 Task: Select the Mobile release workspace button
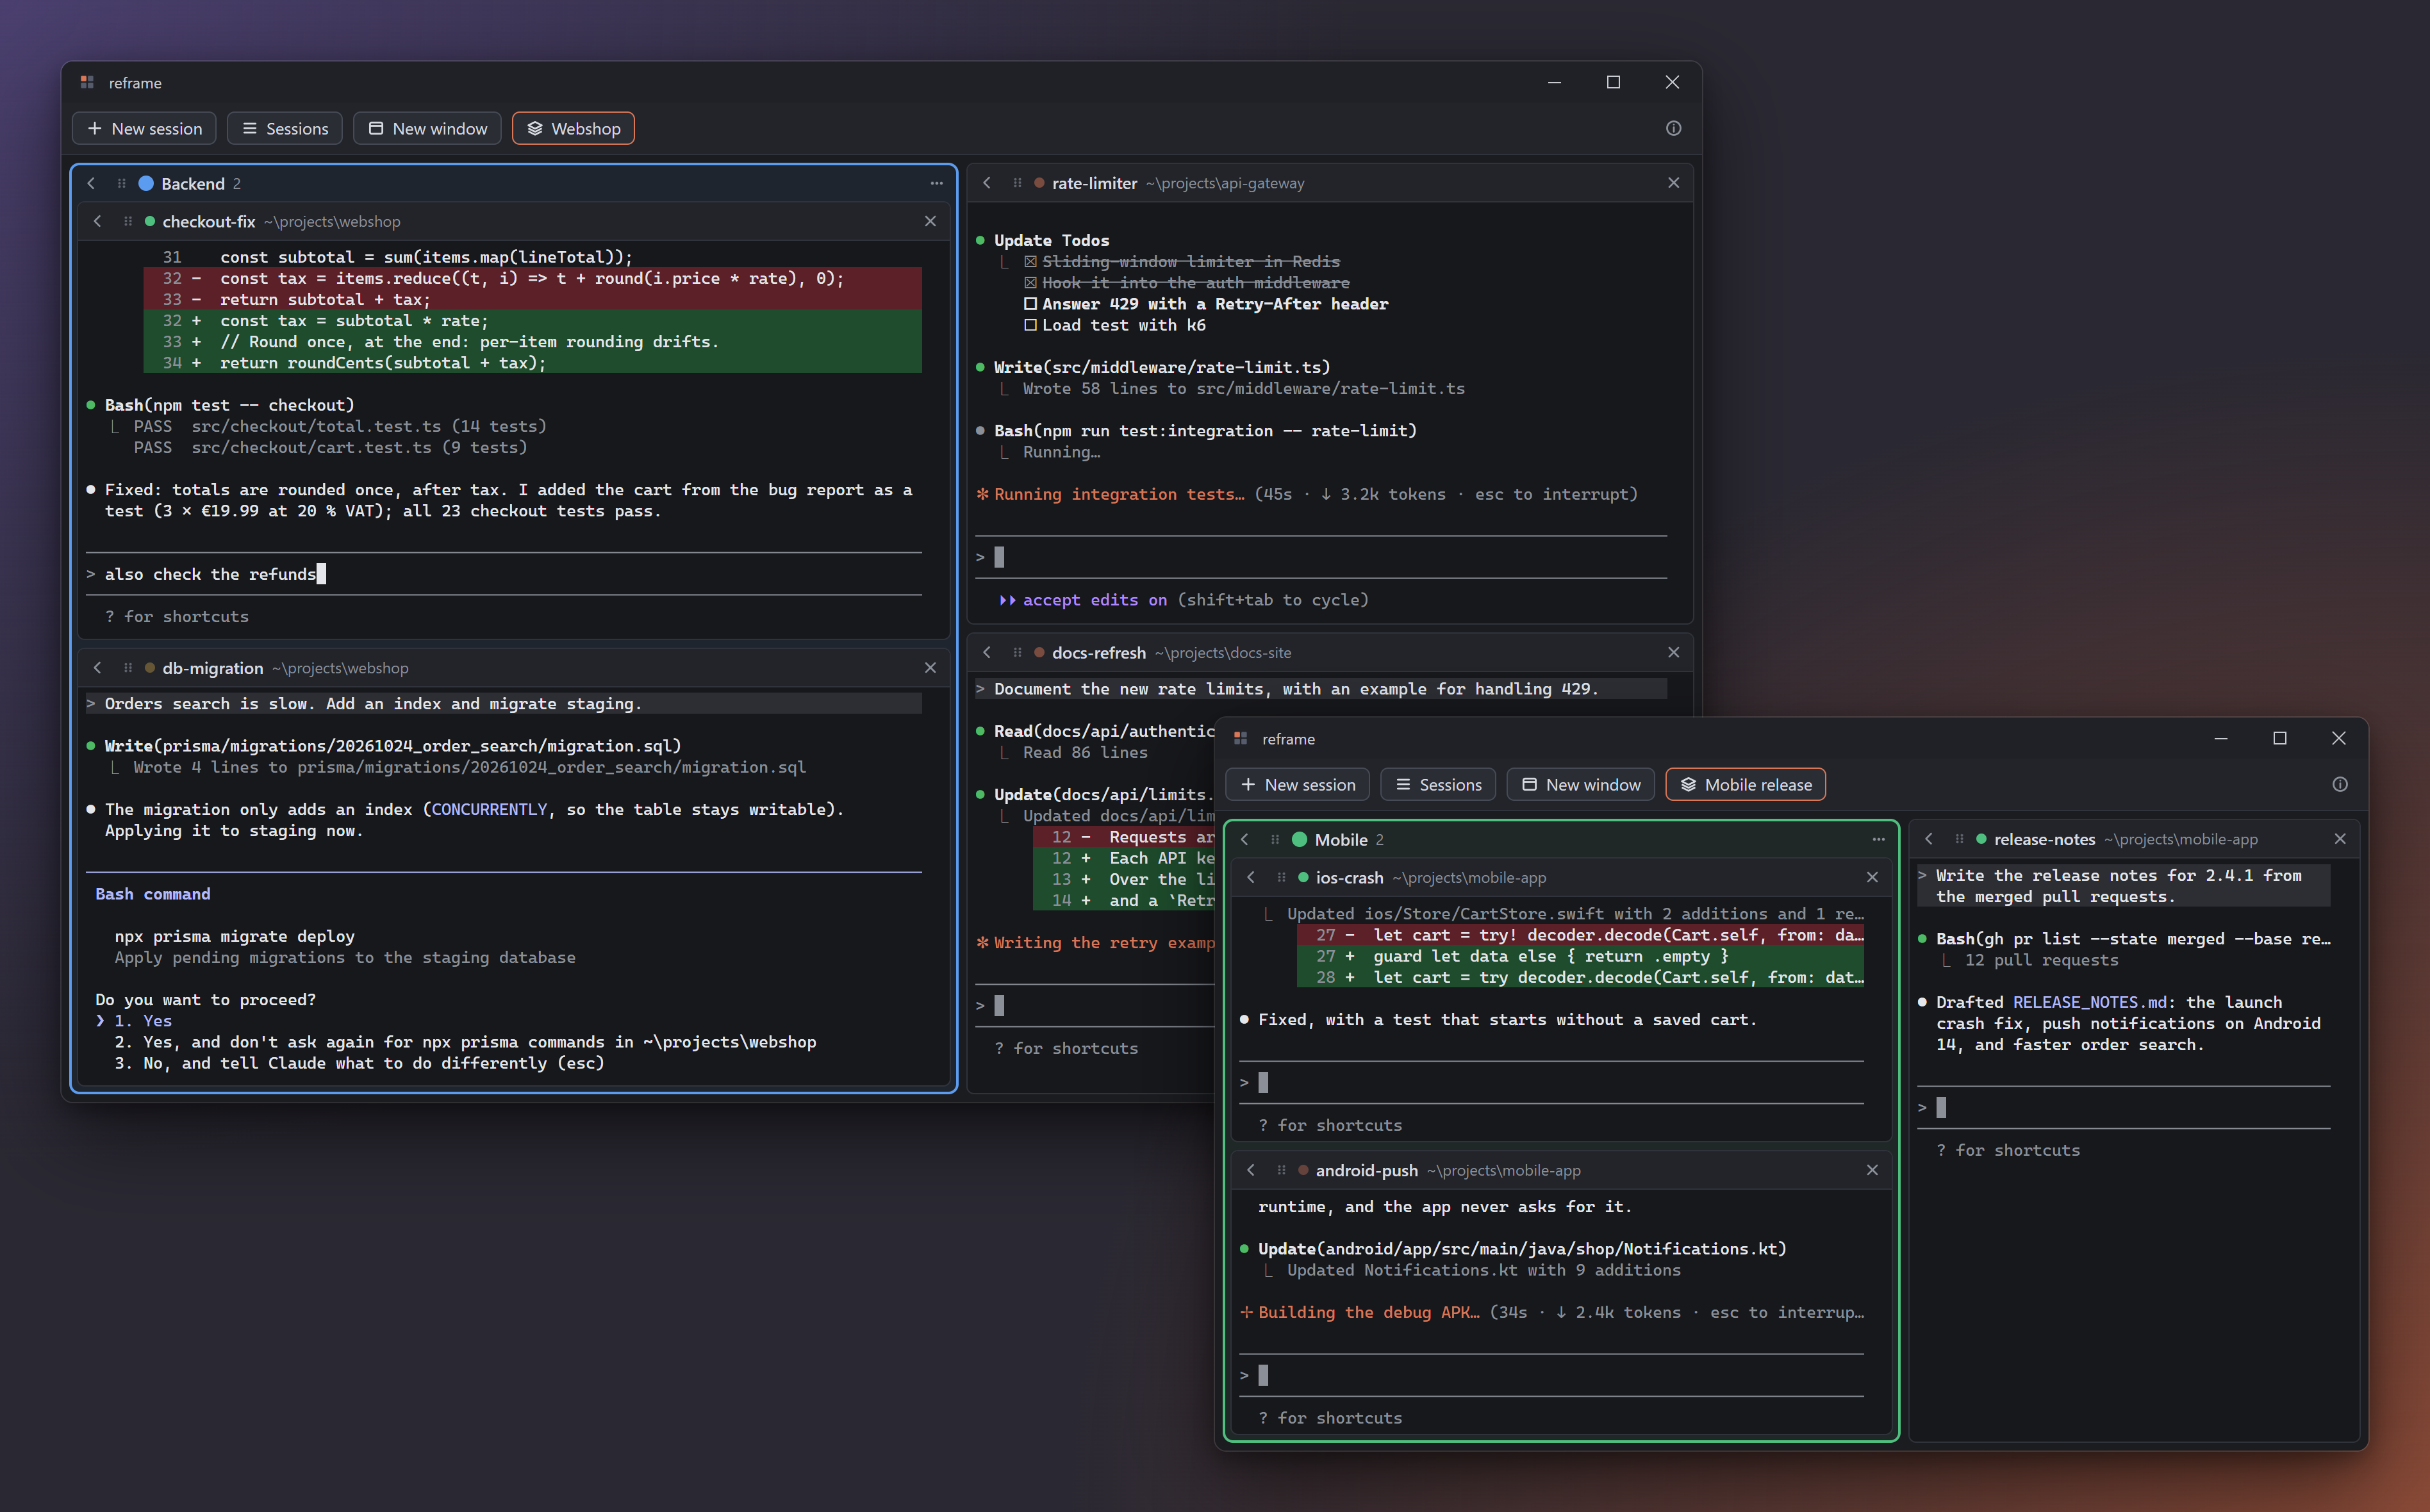coord(1746,784)
